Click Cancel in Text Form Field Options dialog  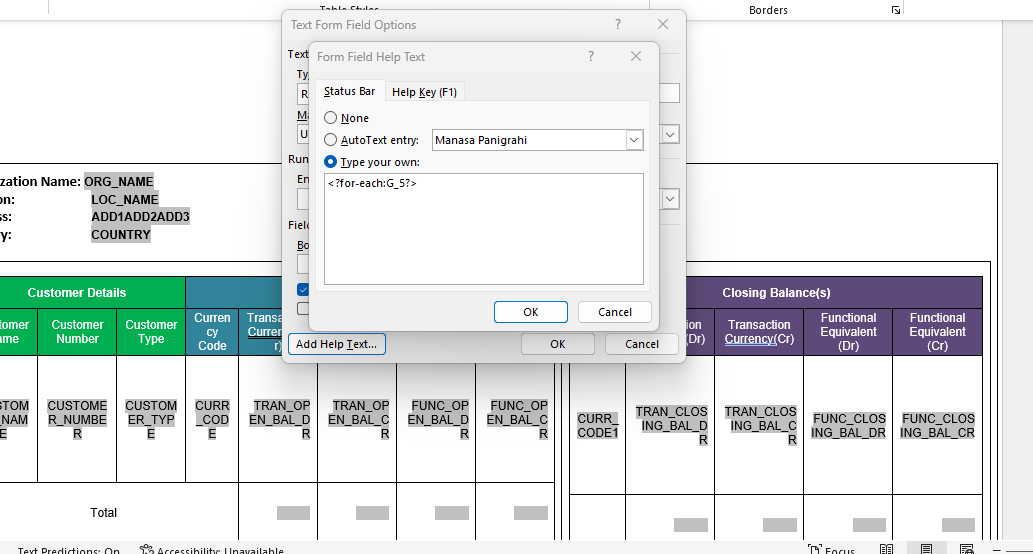coord(642,344)
